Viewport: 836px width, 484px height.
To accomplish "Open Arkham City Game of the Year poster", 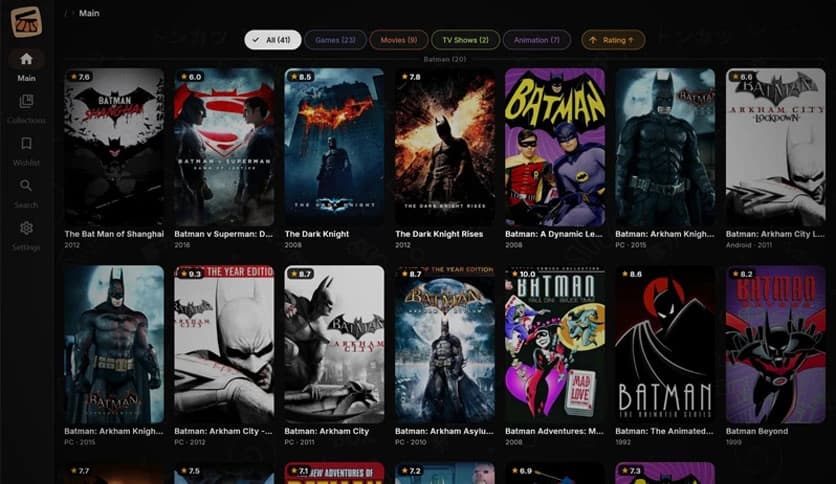I will pyautogui.click(x=224, y=344).
